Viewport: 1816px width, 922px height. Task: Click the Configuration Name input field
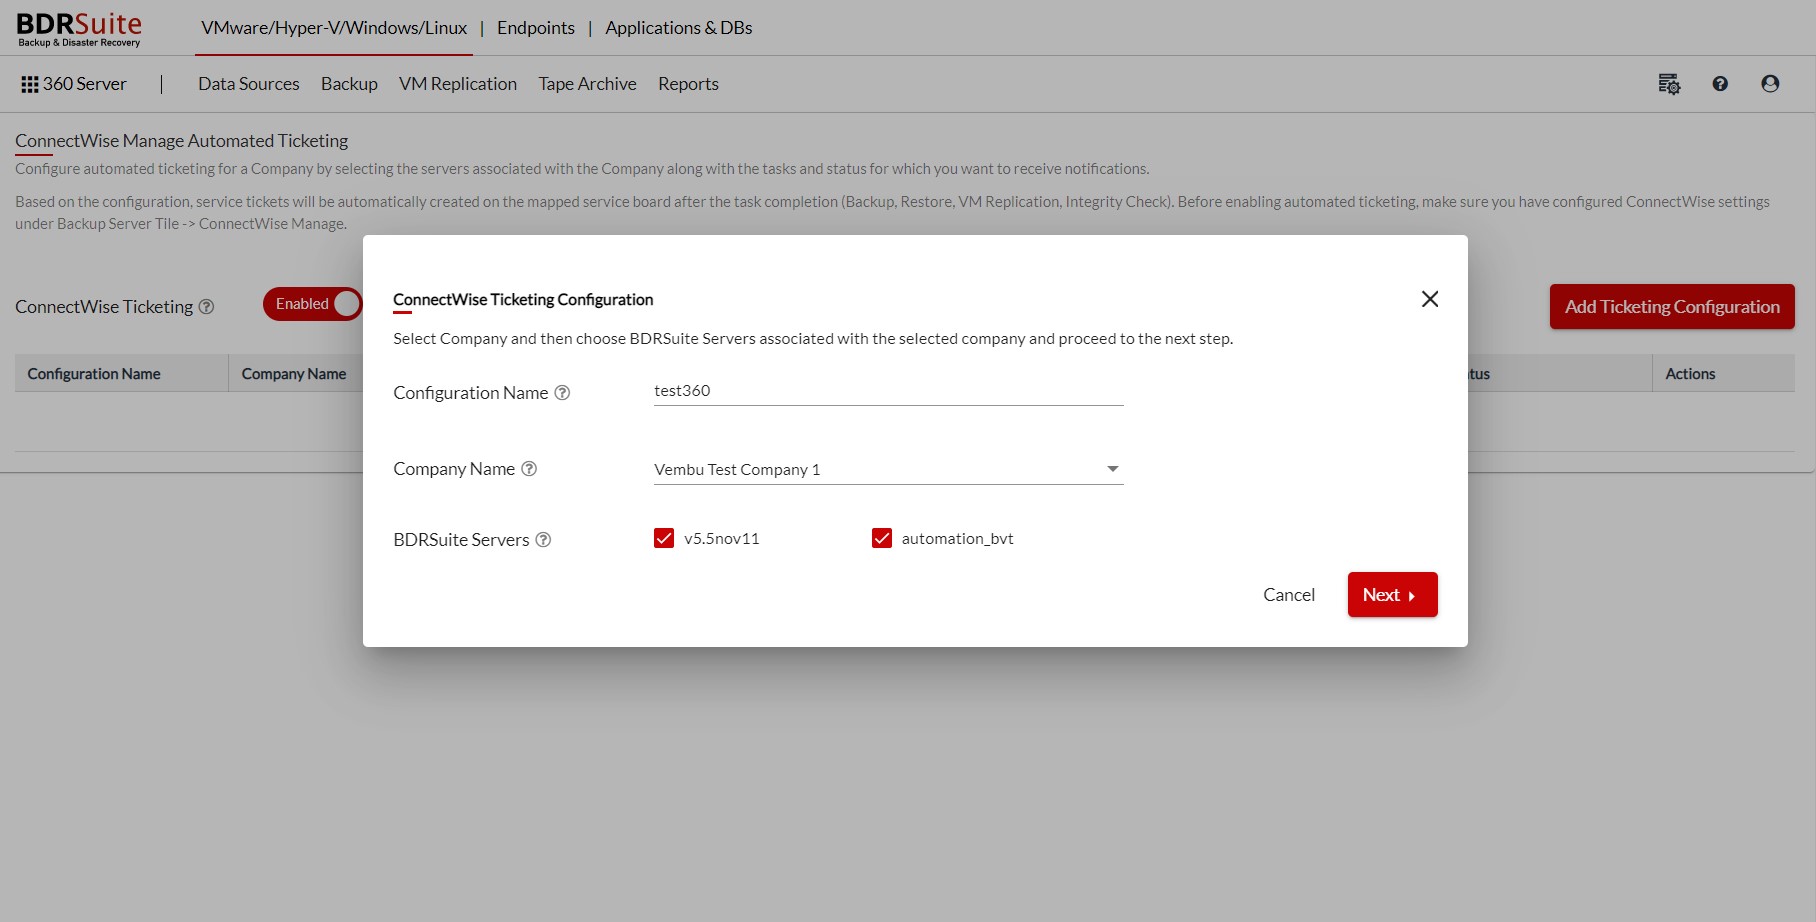pos(888,391)
